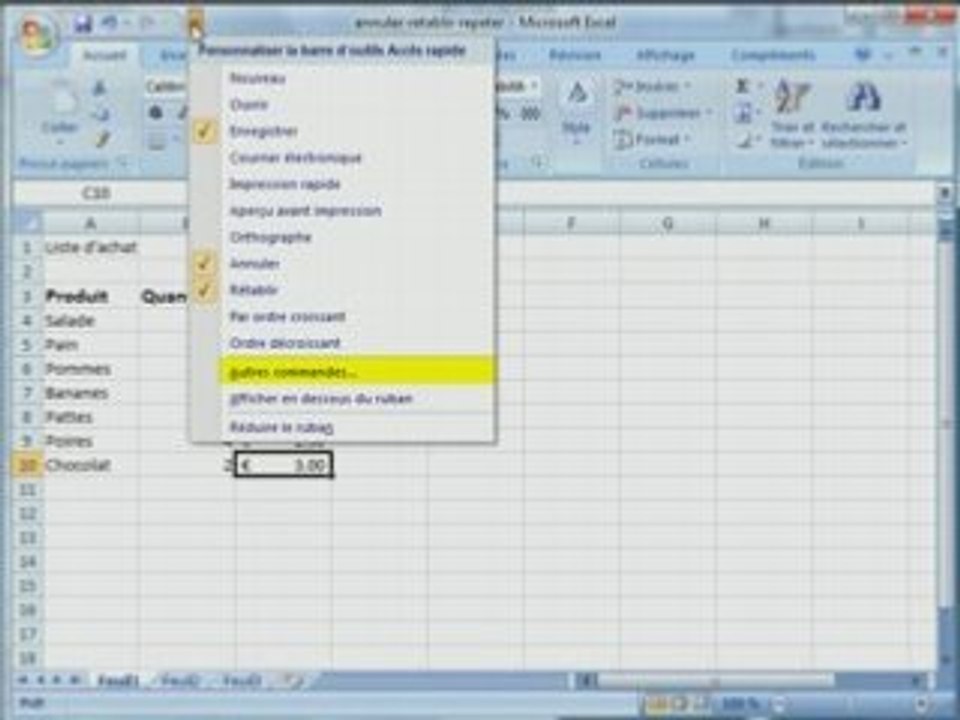Click the thousands separator 000 button

click(530, 113)
